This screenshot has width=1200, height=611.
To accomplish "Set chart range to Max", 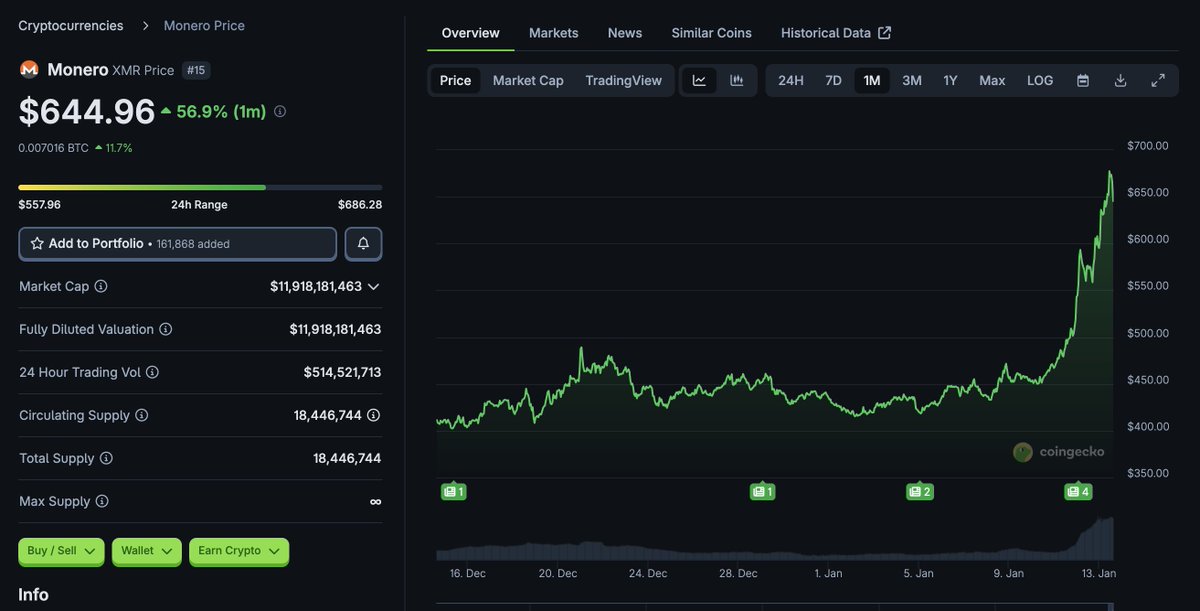I will click(x=992, y=80).
